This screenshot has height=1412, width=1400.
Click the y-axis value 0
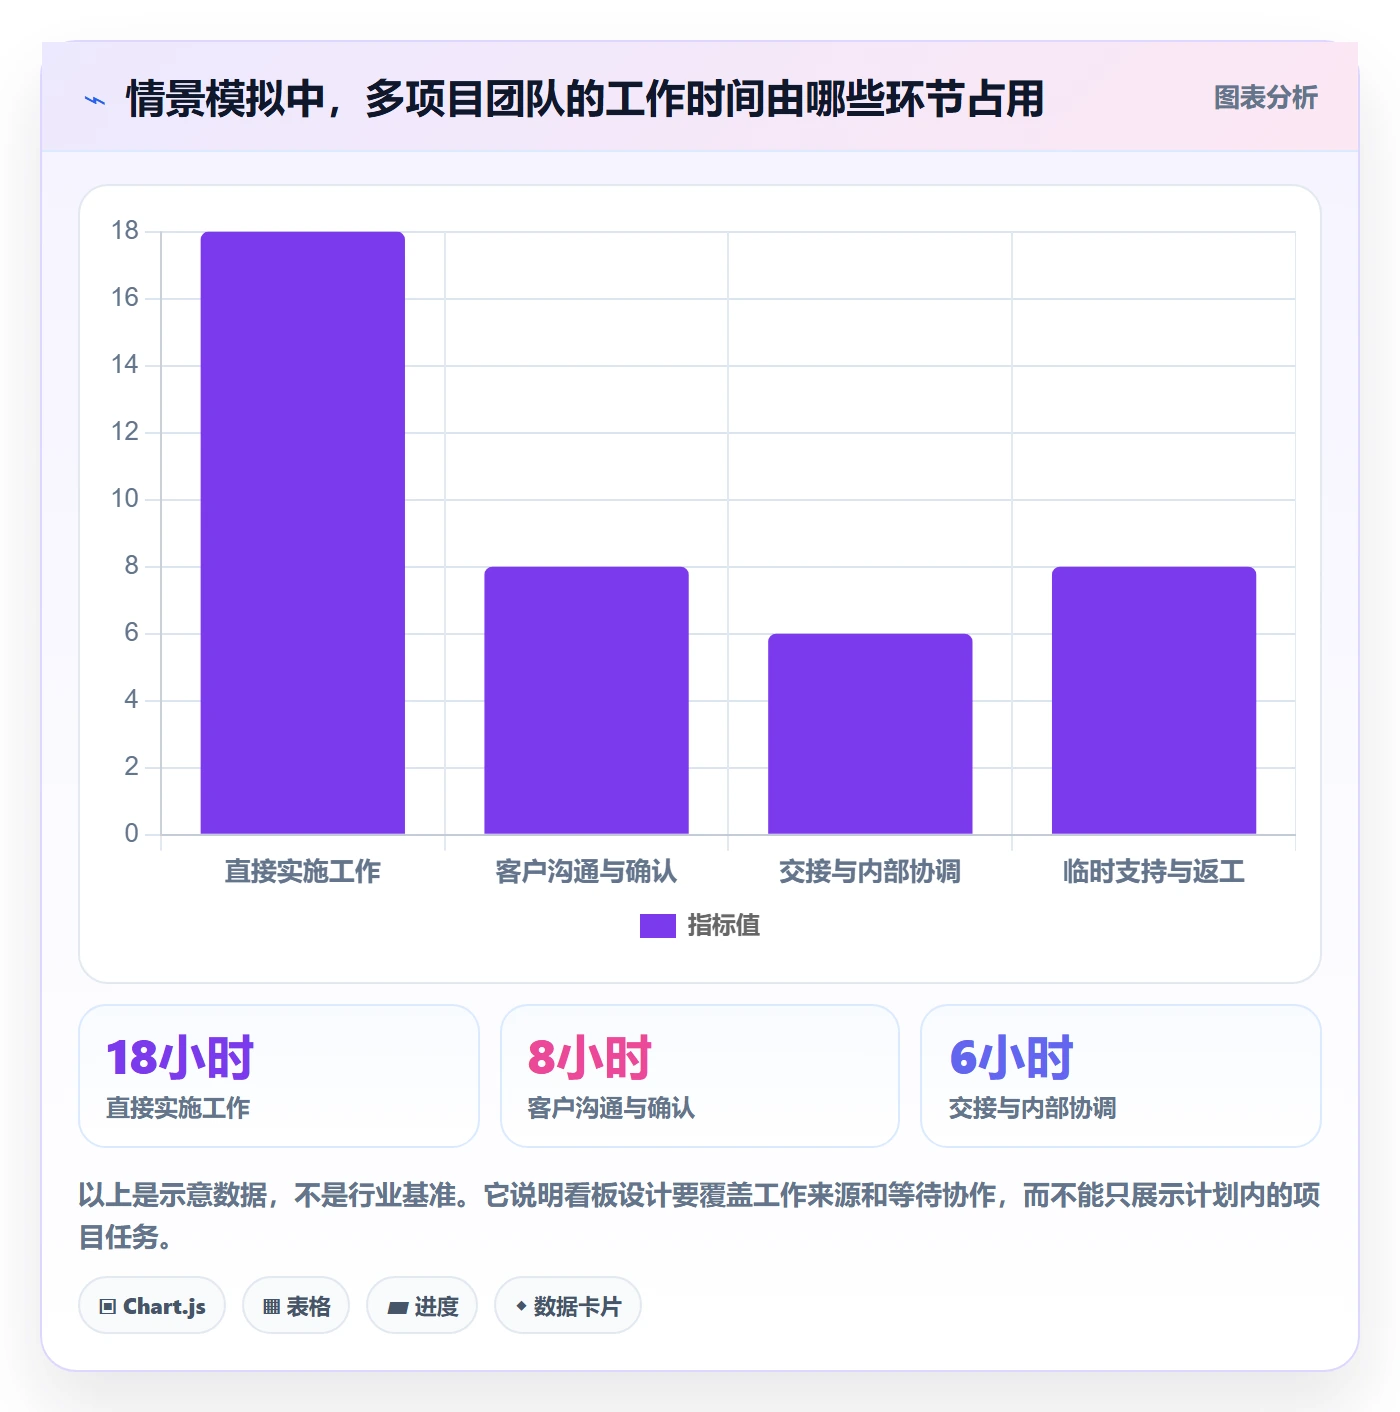pos(131,834)
